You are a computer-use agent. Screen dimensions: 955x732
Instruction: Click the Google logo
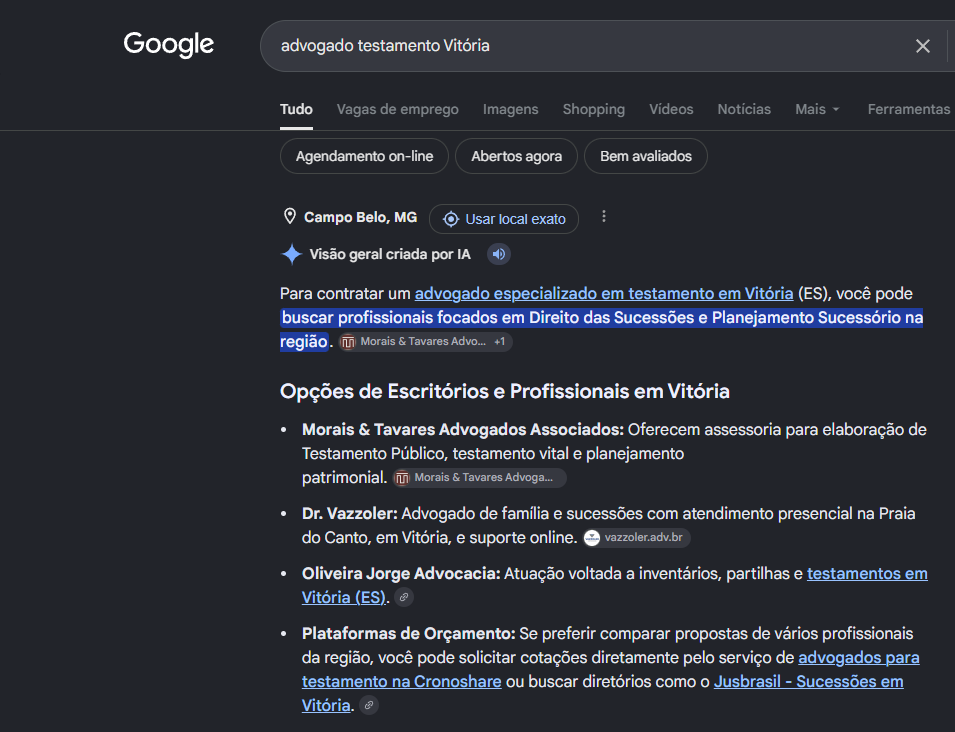point(169,44)
